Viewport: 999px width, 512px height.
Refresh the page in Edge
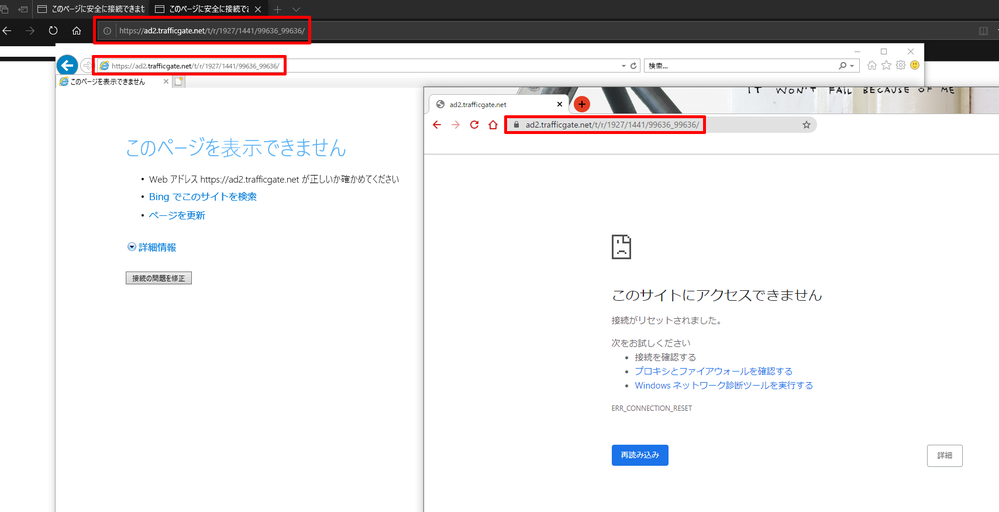click(x=53, y=31)
